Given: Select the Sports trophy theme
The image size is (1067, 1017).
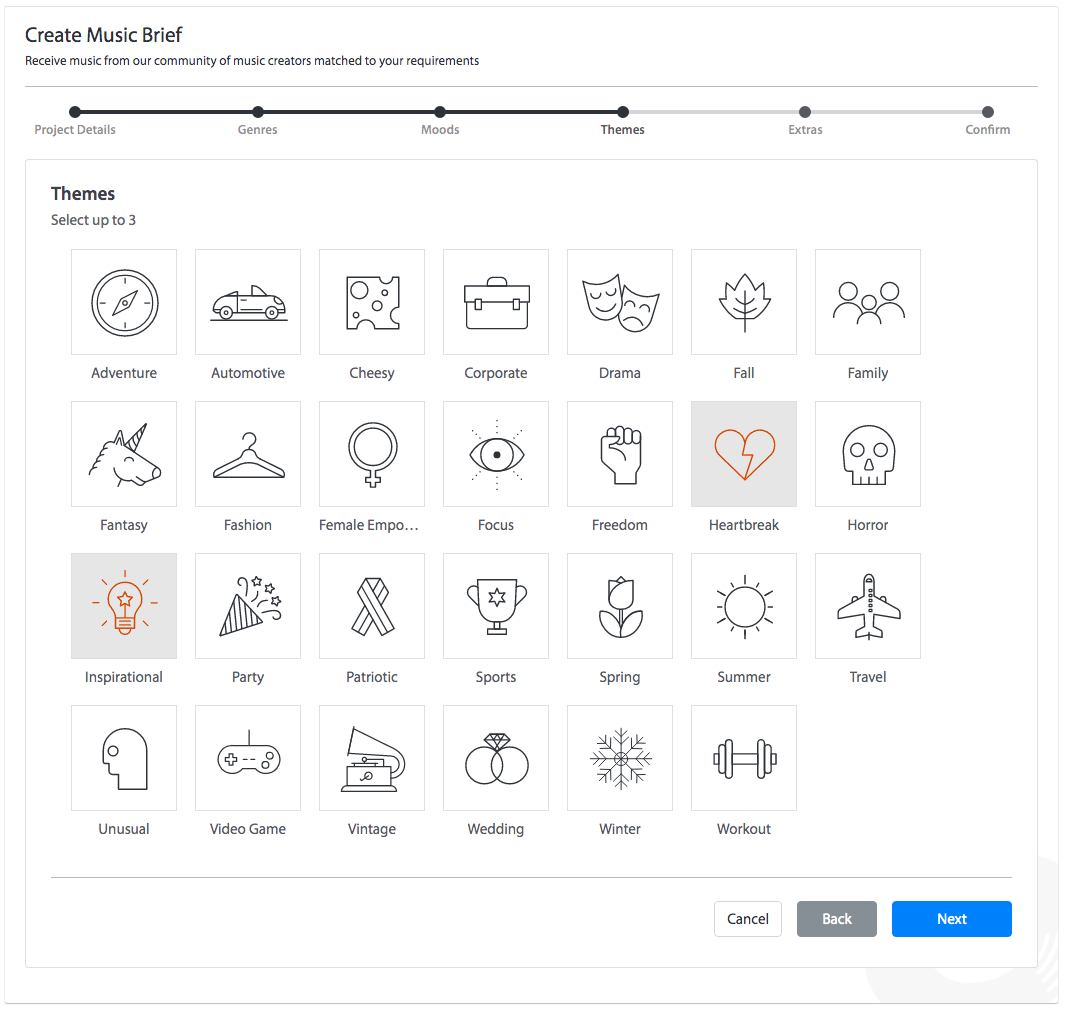Looking at the screenshot, I should [x=496, y=606].
